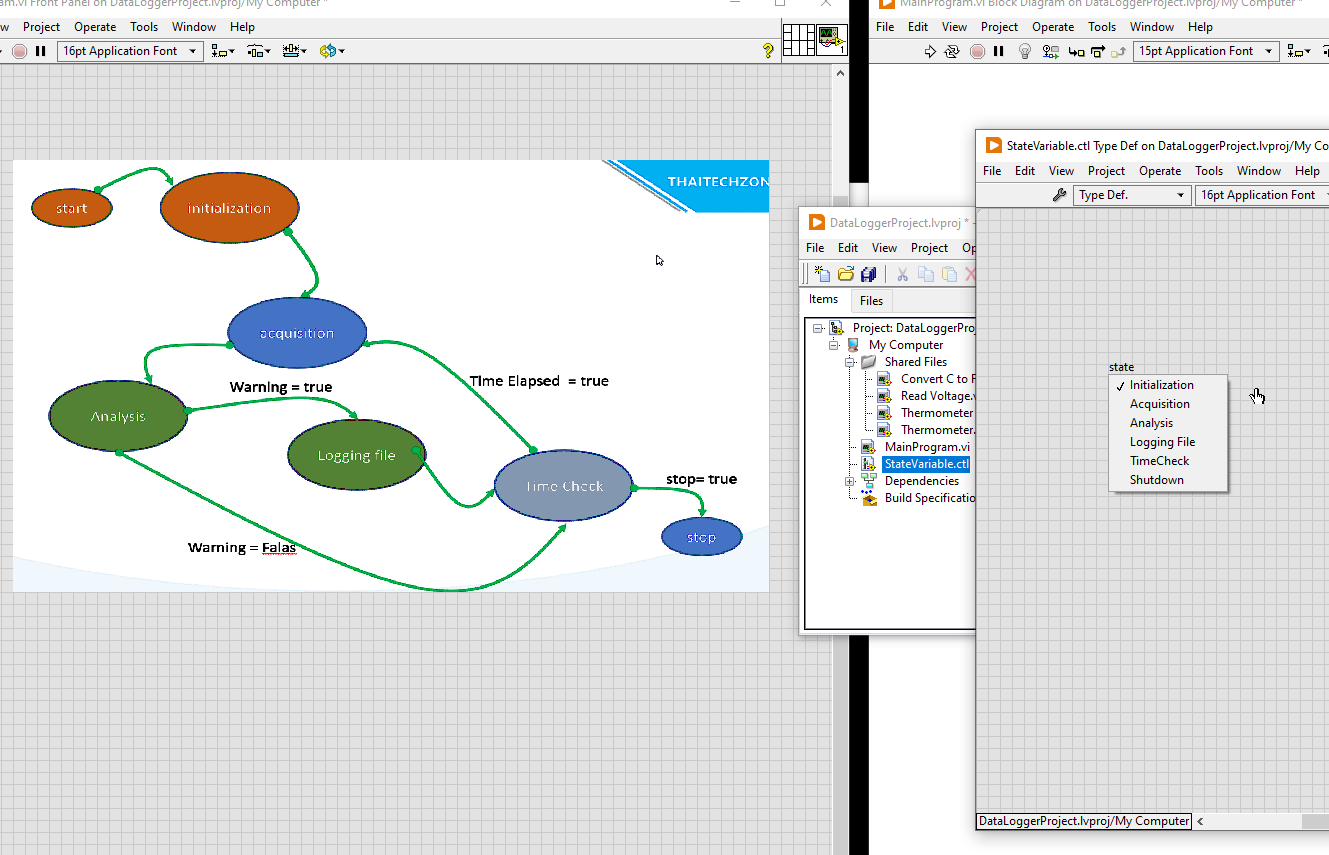Image resolution: width=1329 pixels, height=855 pixels.
Task: Click Abort Execution in Block Diagram toolbar
Action: pos(977,51)
